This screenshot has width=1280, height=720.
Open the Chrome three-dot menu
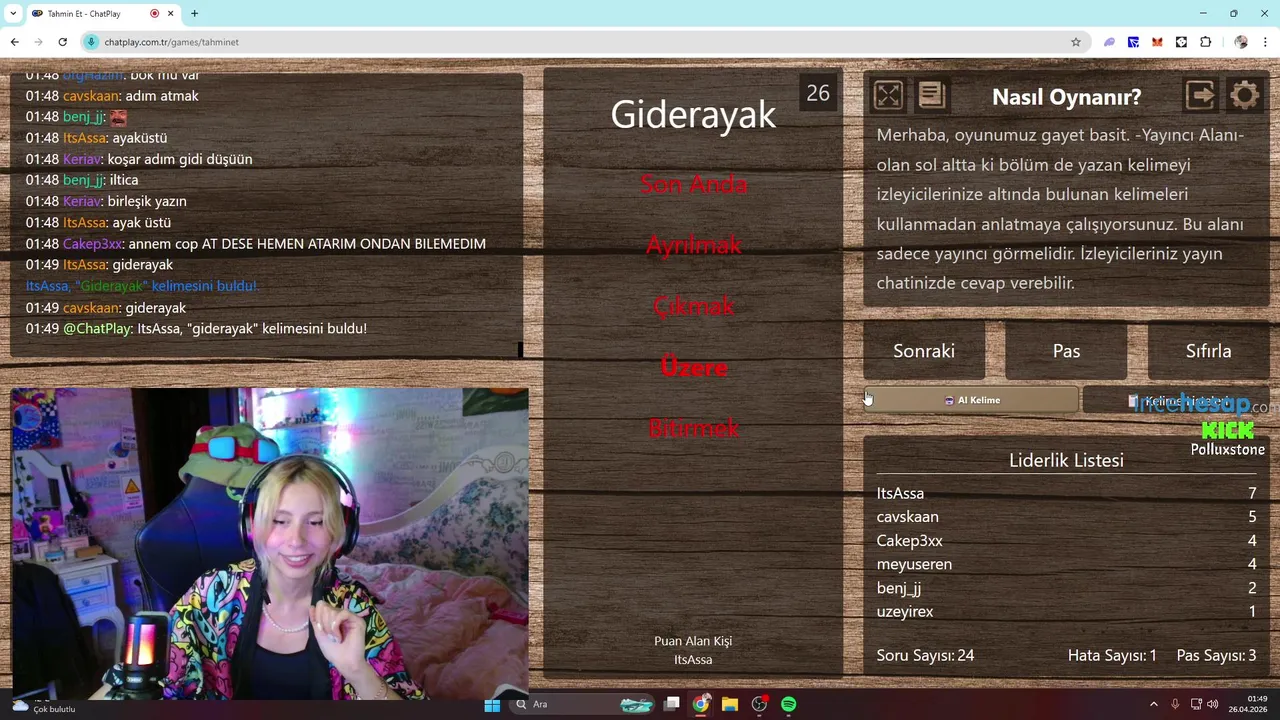tap(1266, 42)
